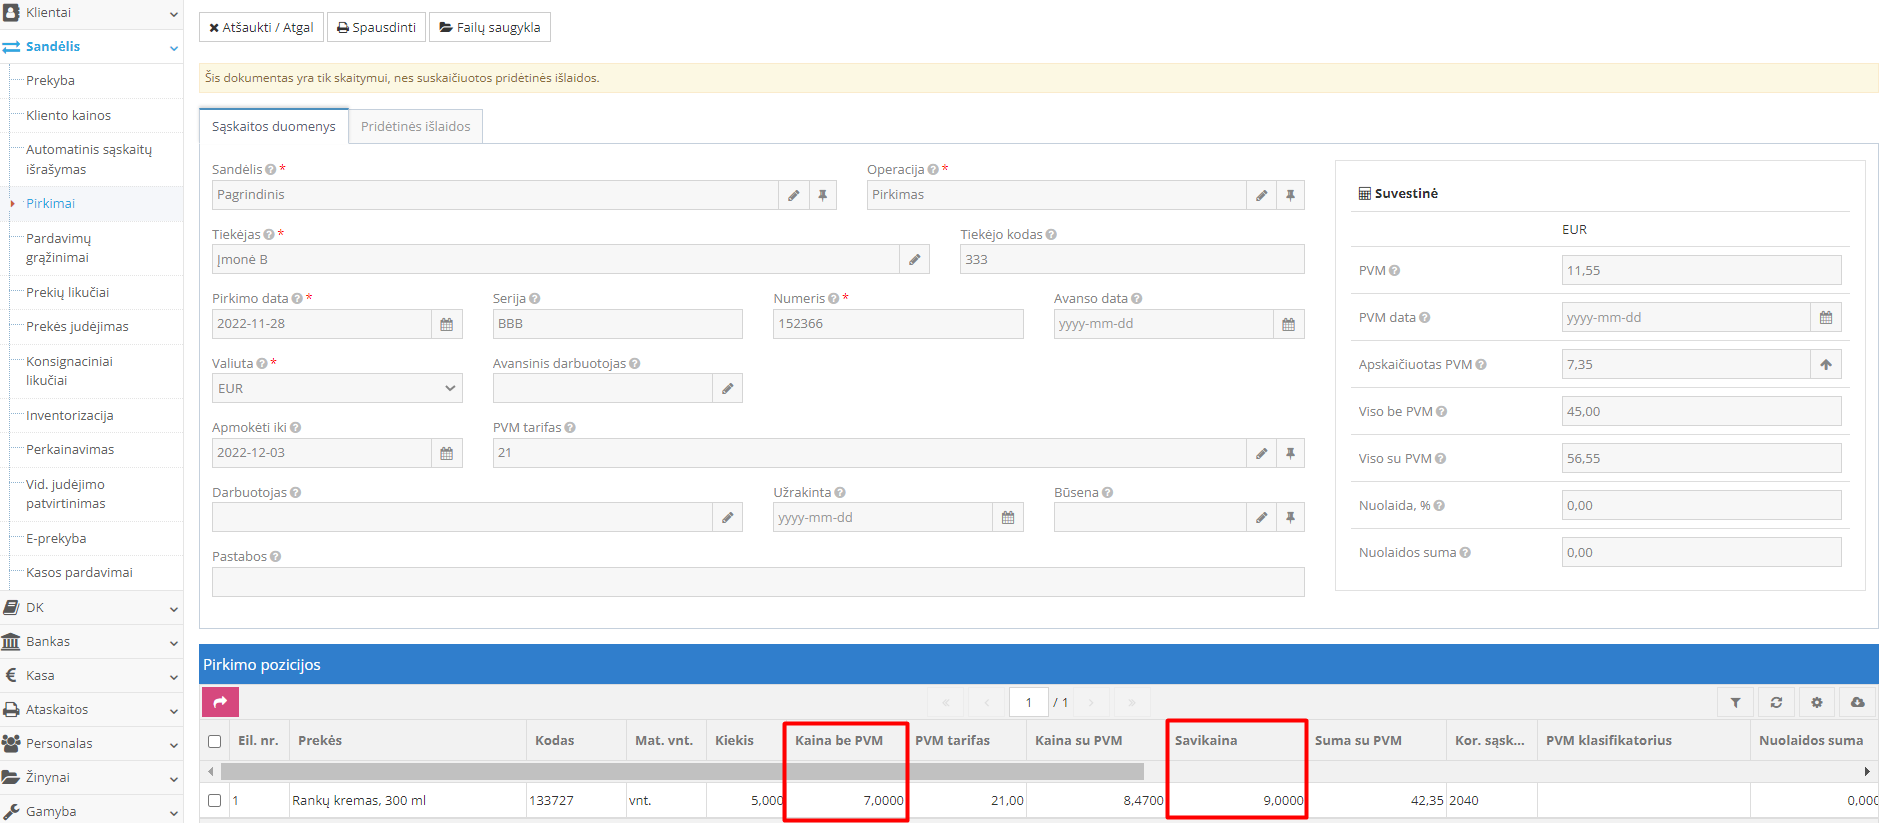Viewport: 1883px width, 823px height.
Task: Click the cloud download icon
Action: pyautogui.click(x=1857, y=703)
